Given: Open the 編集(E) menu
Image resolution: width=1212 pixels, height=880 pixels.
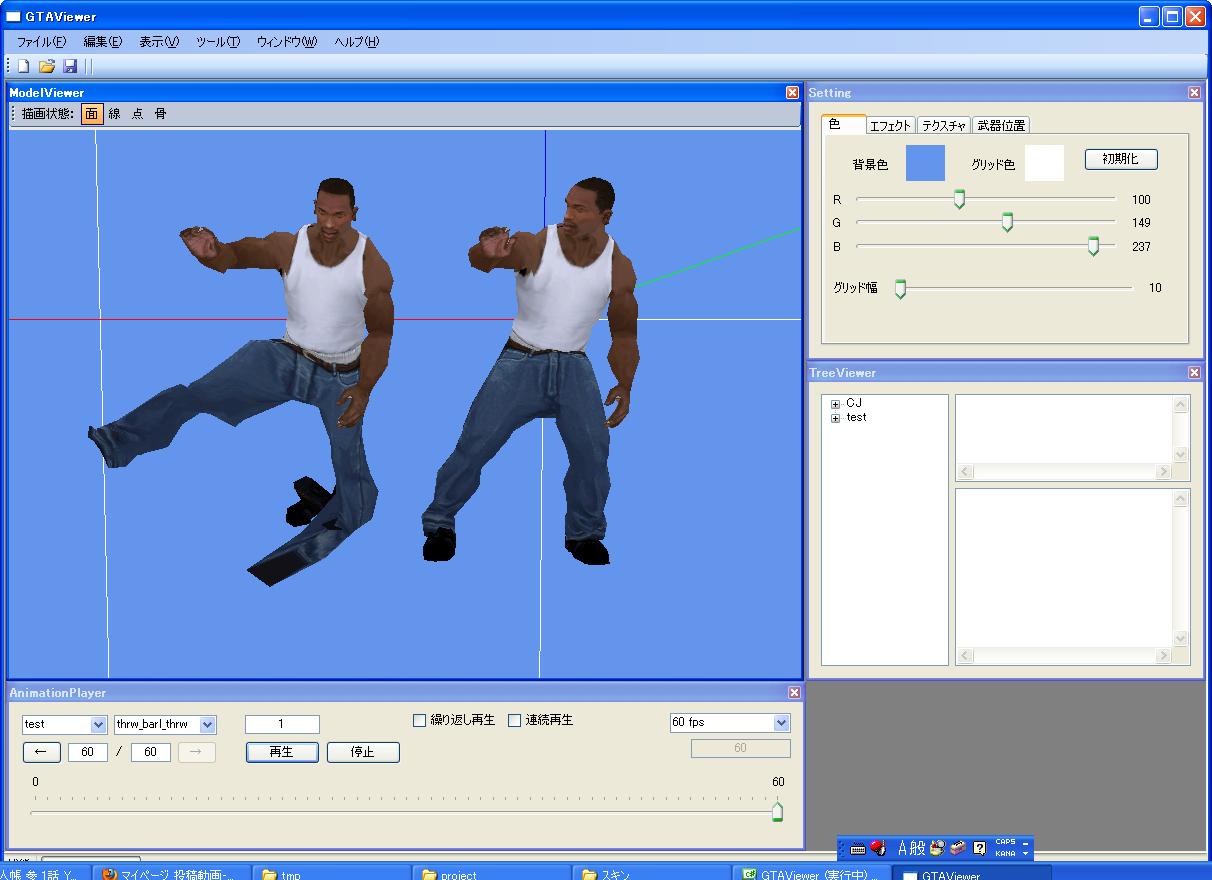Looking at the screenshot, I should coord(103,42).
